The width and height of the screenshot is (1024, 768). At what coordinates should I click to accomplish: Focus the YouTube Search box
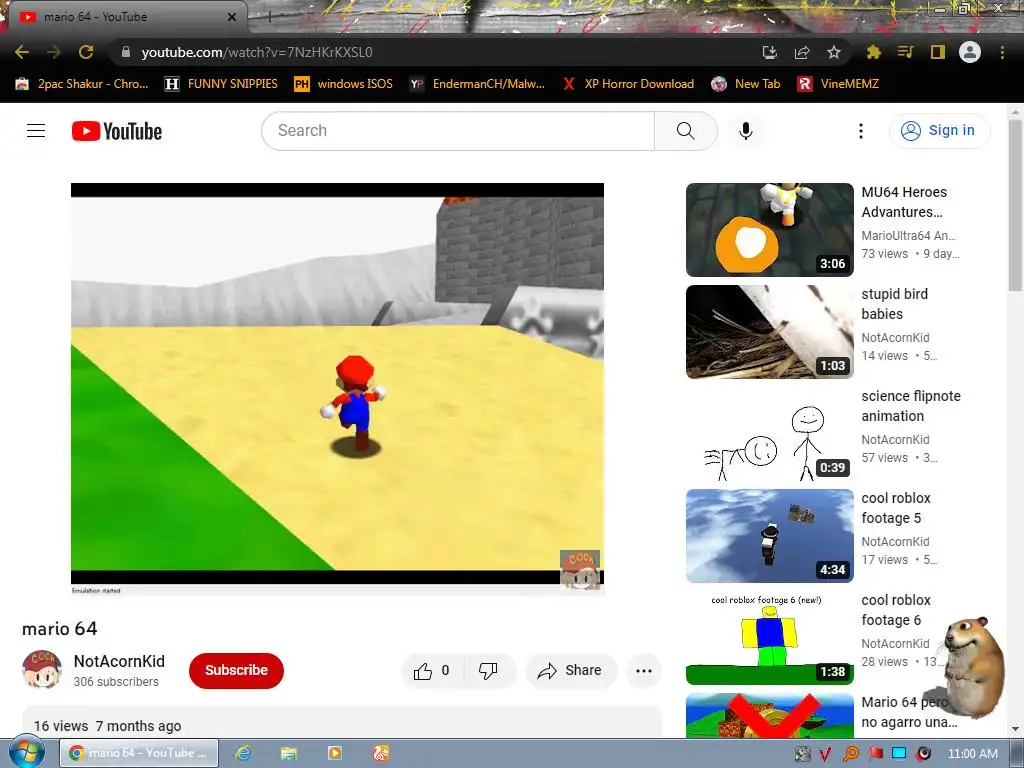[458, 131]
